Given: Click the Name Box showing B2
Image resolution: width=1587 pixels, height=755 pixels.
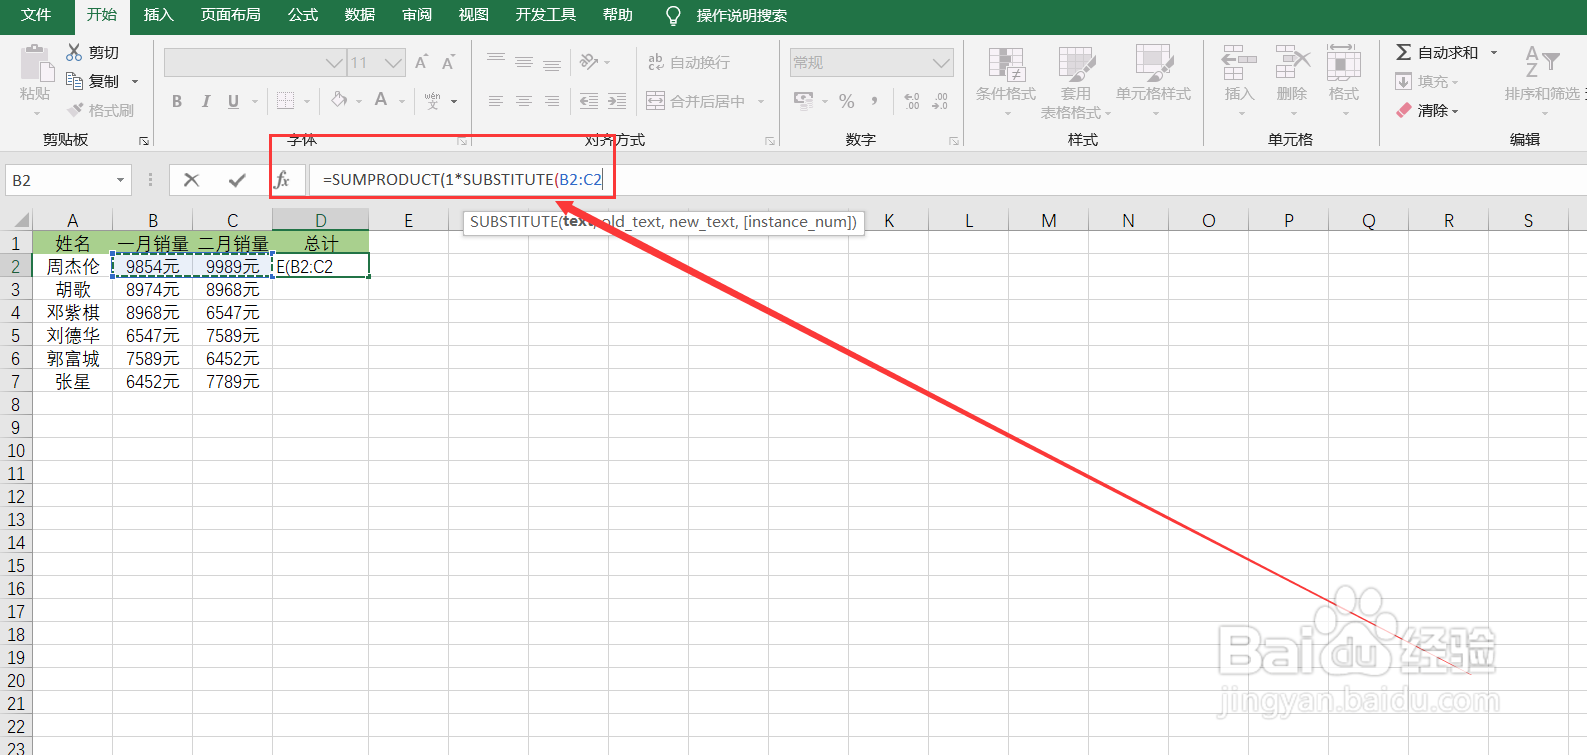Looking at the screenshot, I should pos(59,180).
